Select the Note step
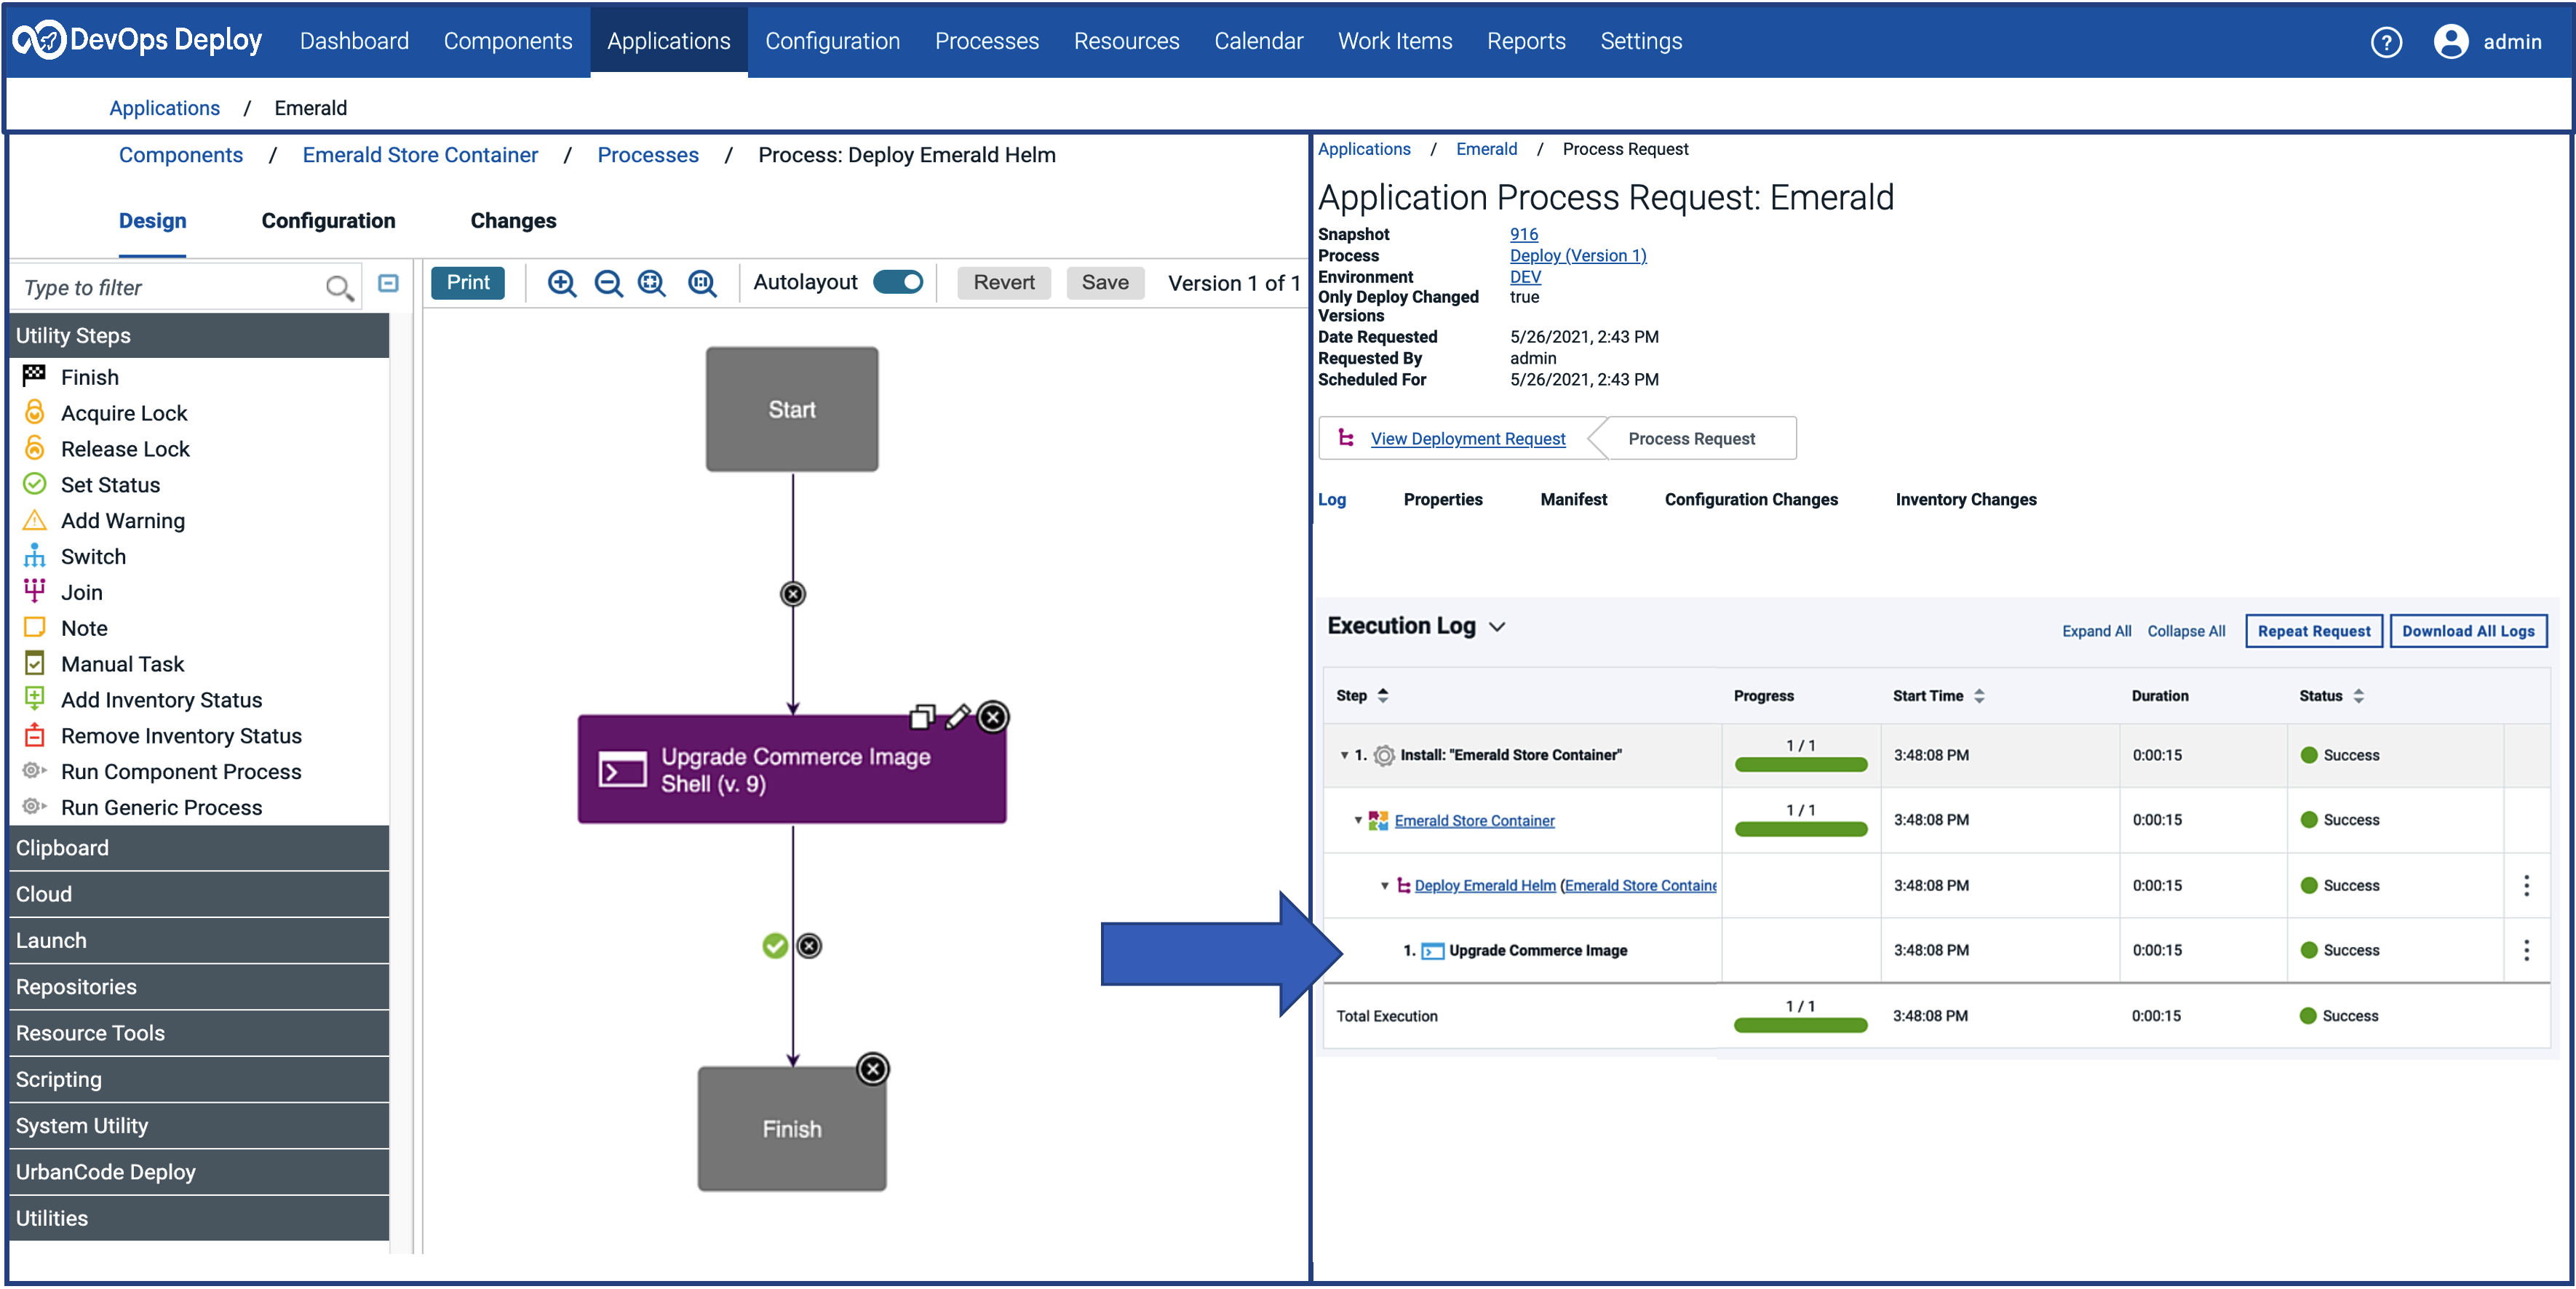 point(65,628)
